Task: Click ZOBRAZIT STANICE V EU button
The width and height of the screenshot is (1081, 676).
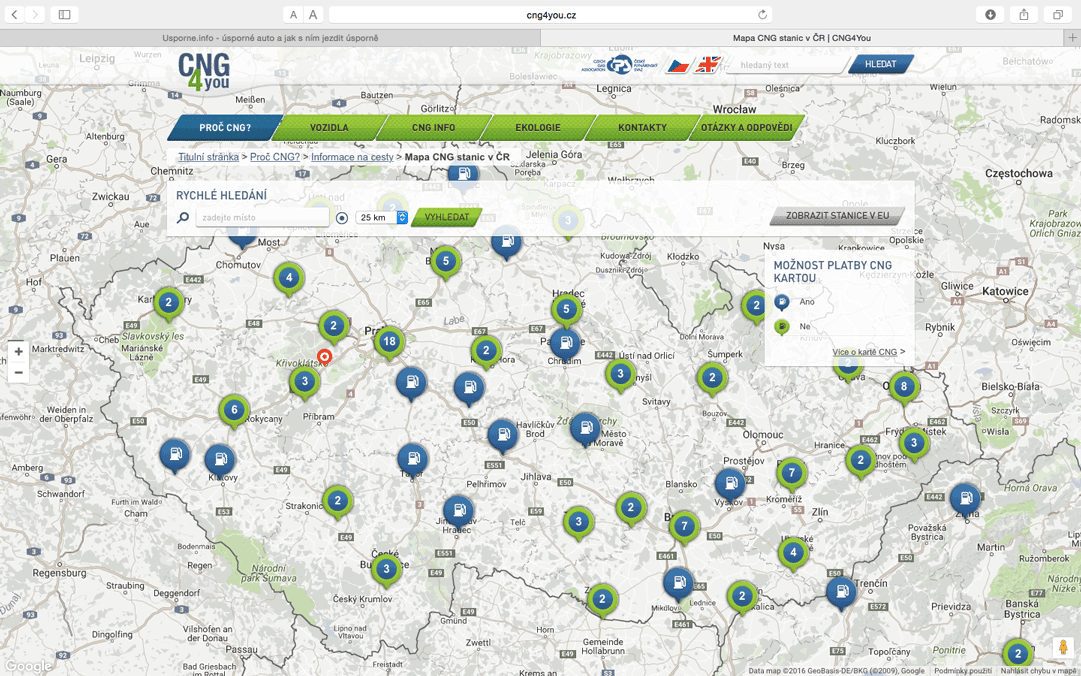Action: pyautogui.click(x=838, y=216)
